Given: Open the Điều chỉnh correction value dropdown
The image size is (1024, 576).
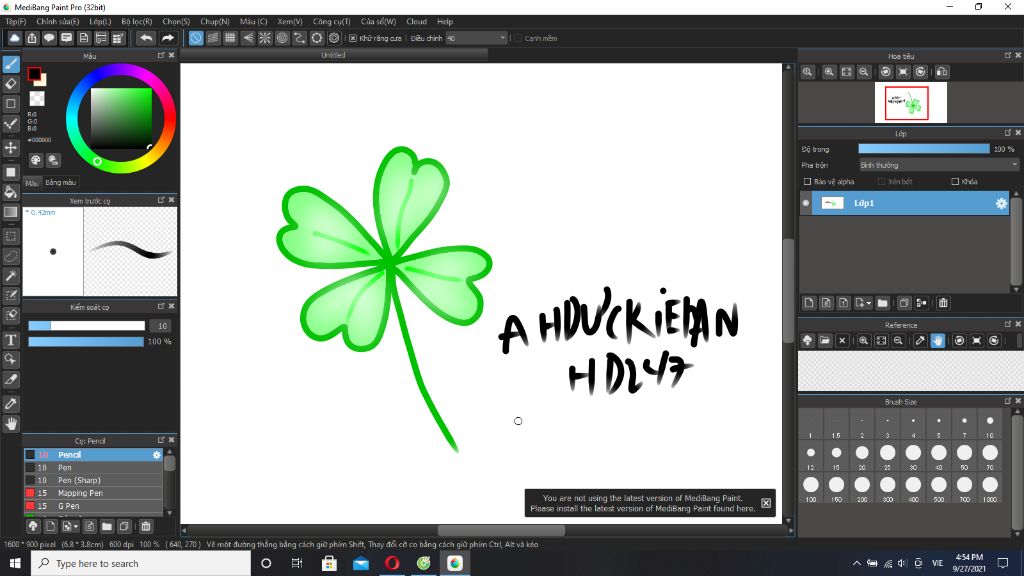Looking at the screenshot, I should click(476, 39).
